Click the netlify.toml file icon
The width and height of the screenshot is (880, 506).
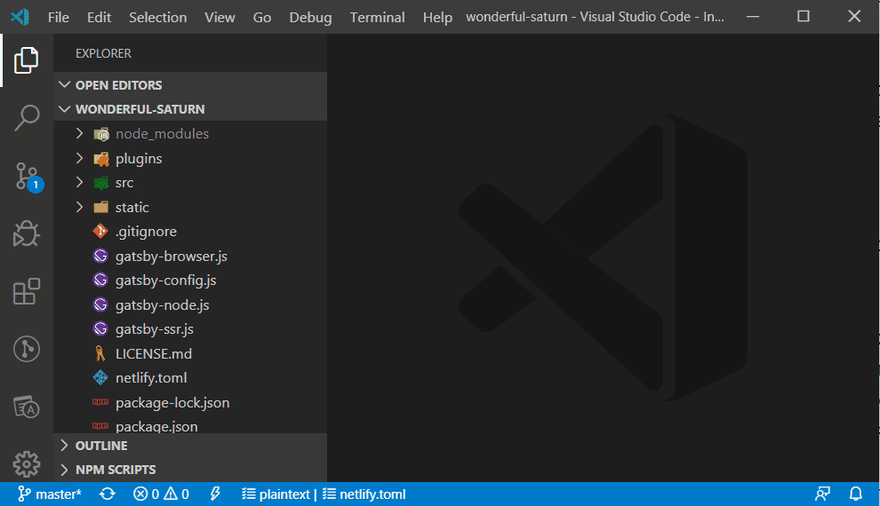(100, 378)
